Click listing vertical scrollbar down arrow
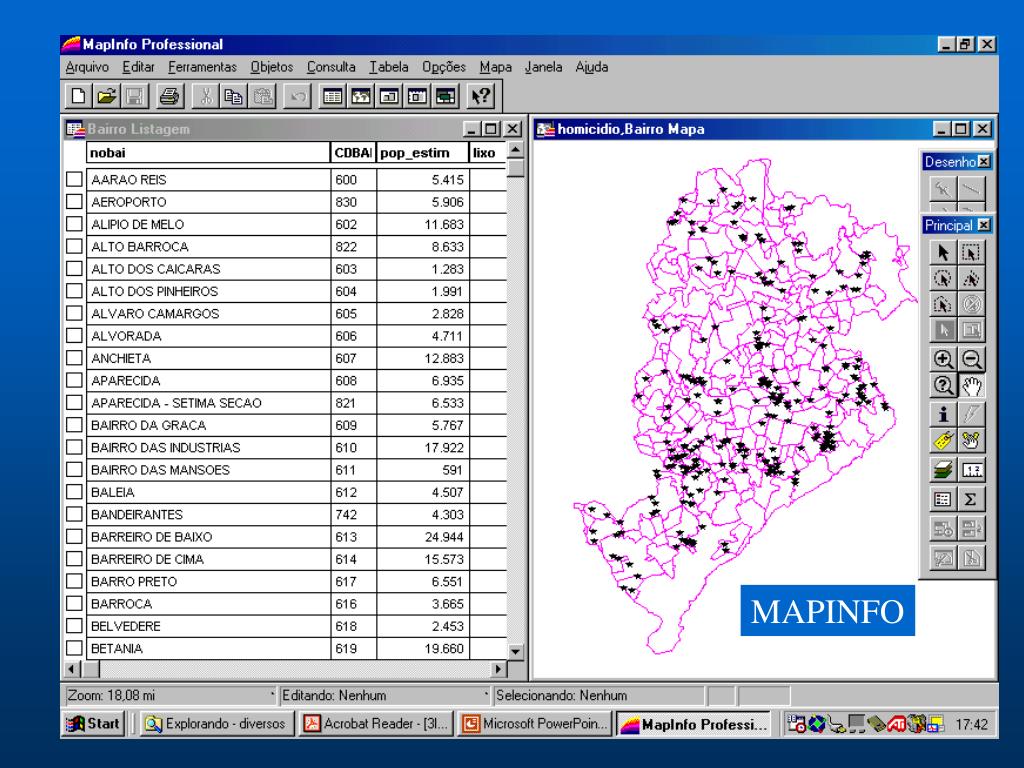1024x768 pixels. click(x=515, y=652)
